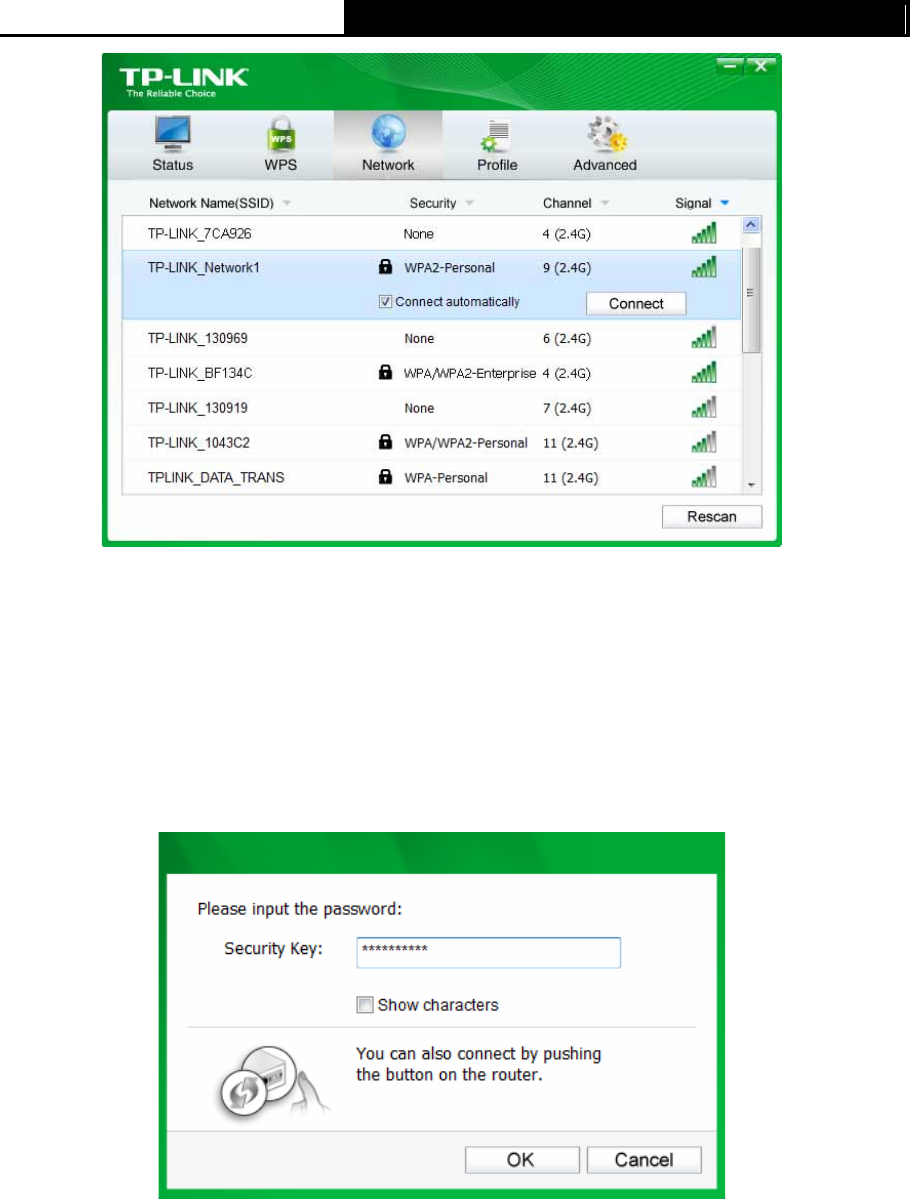The image size is (910, 1199).
Task: Click lock icon of TP-LINK_BF134C
Action: pos(385,372)
